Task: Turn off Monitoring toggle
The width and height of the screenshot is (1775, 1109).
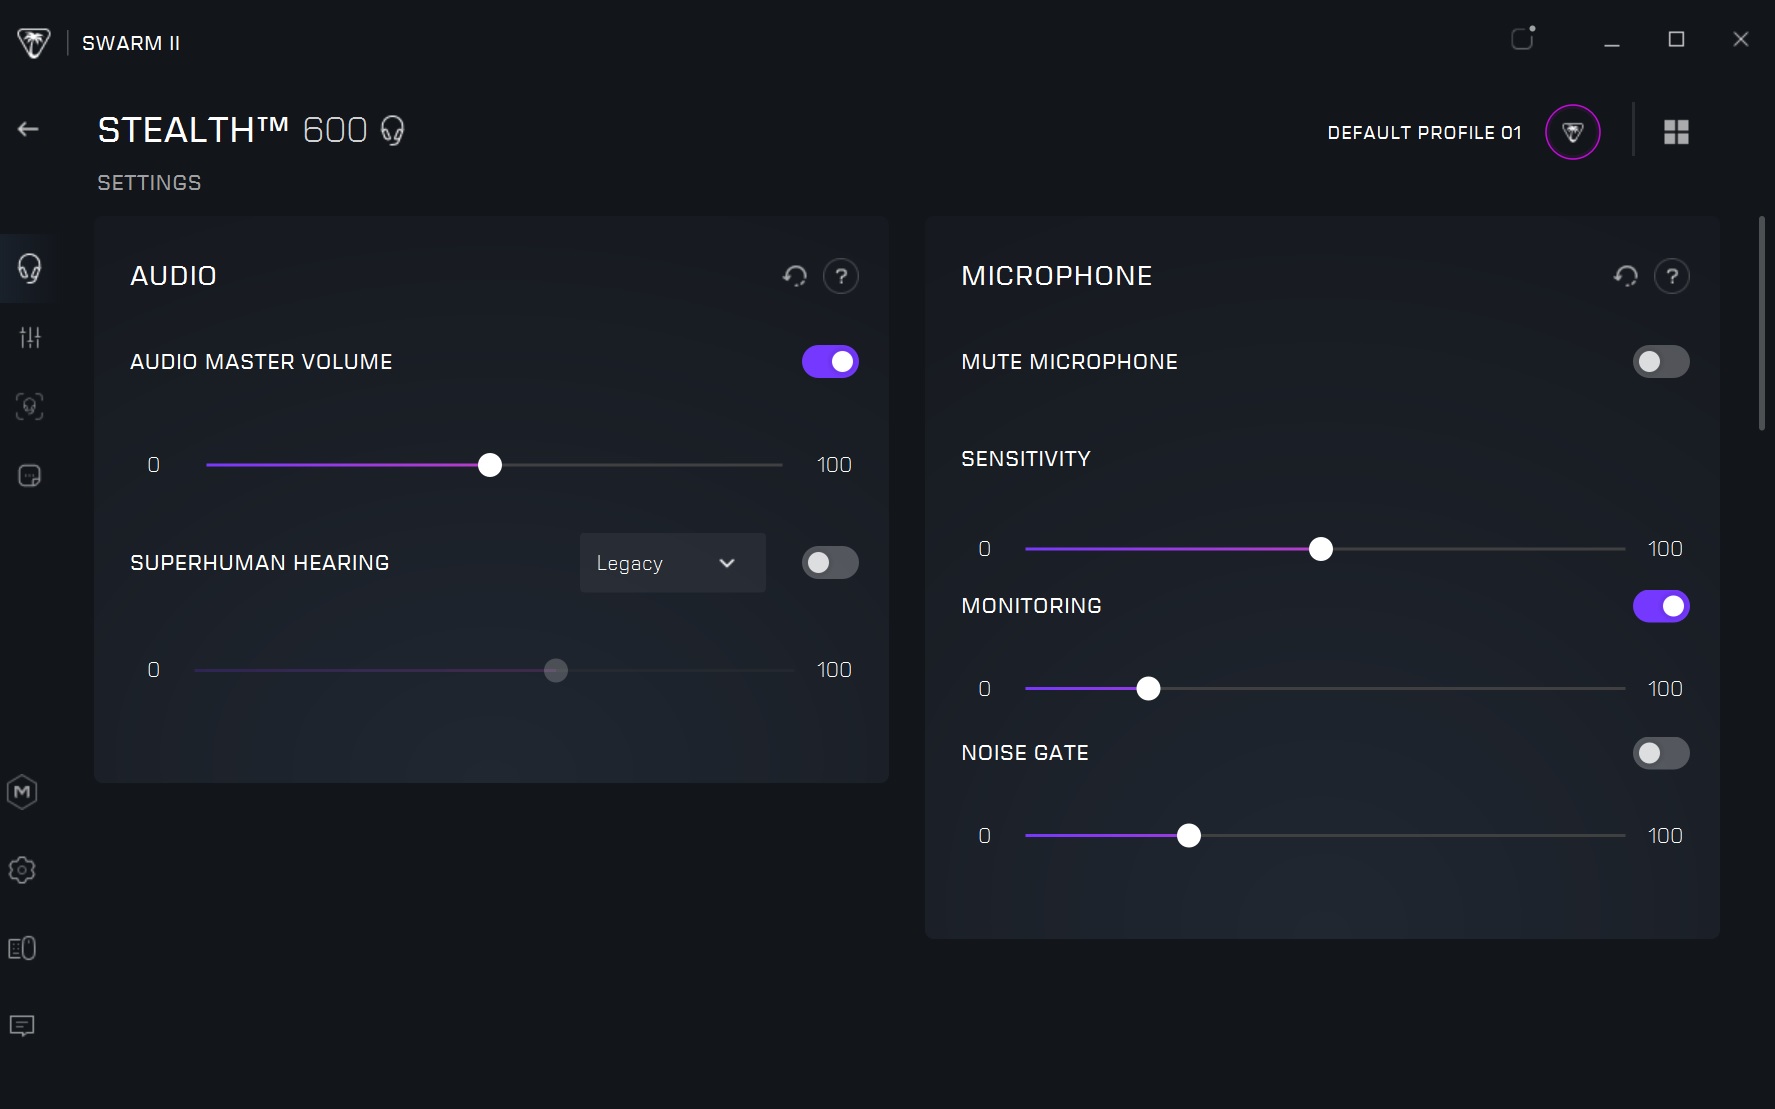Action: click(x=1661, y=606)
